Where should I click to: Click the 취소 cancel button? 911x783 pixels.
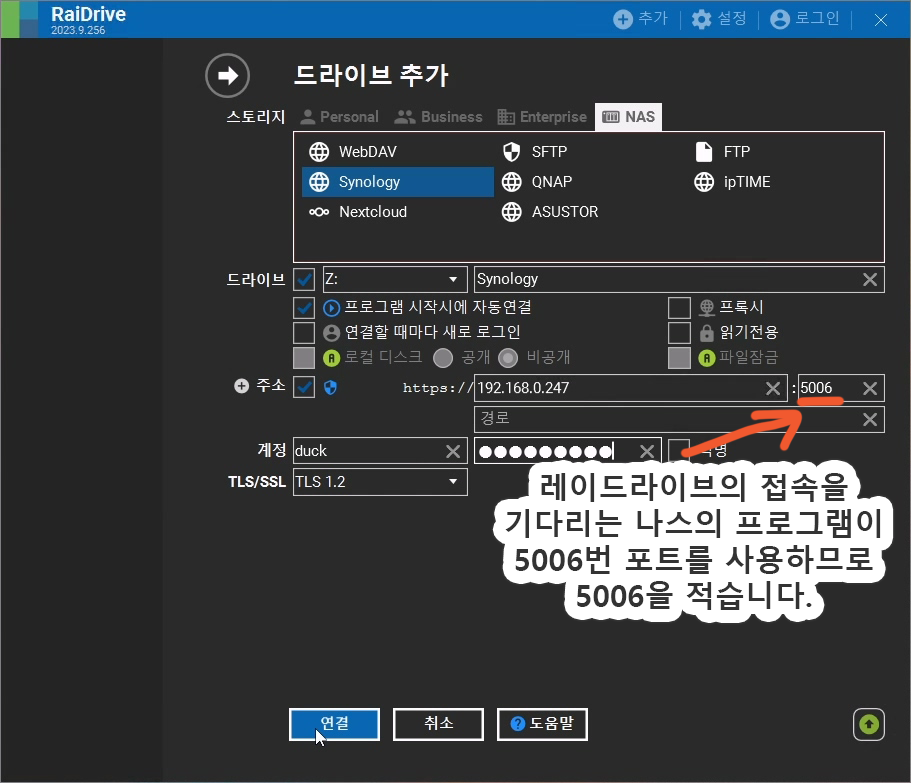[439, 724]
